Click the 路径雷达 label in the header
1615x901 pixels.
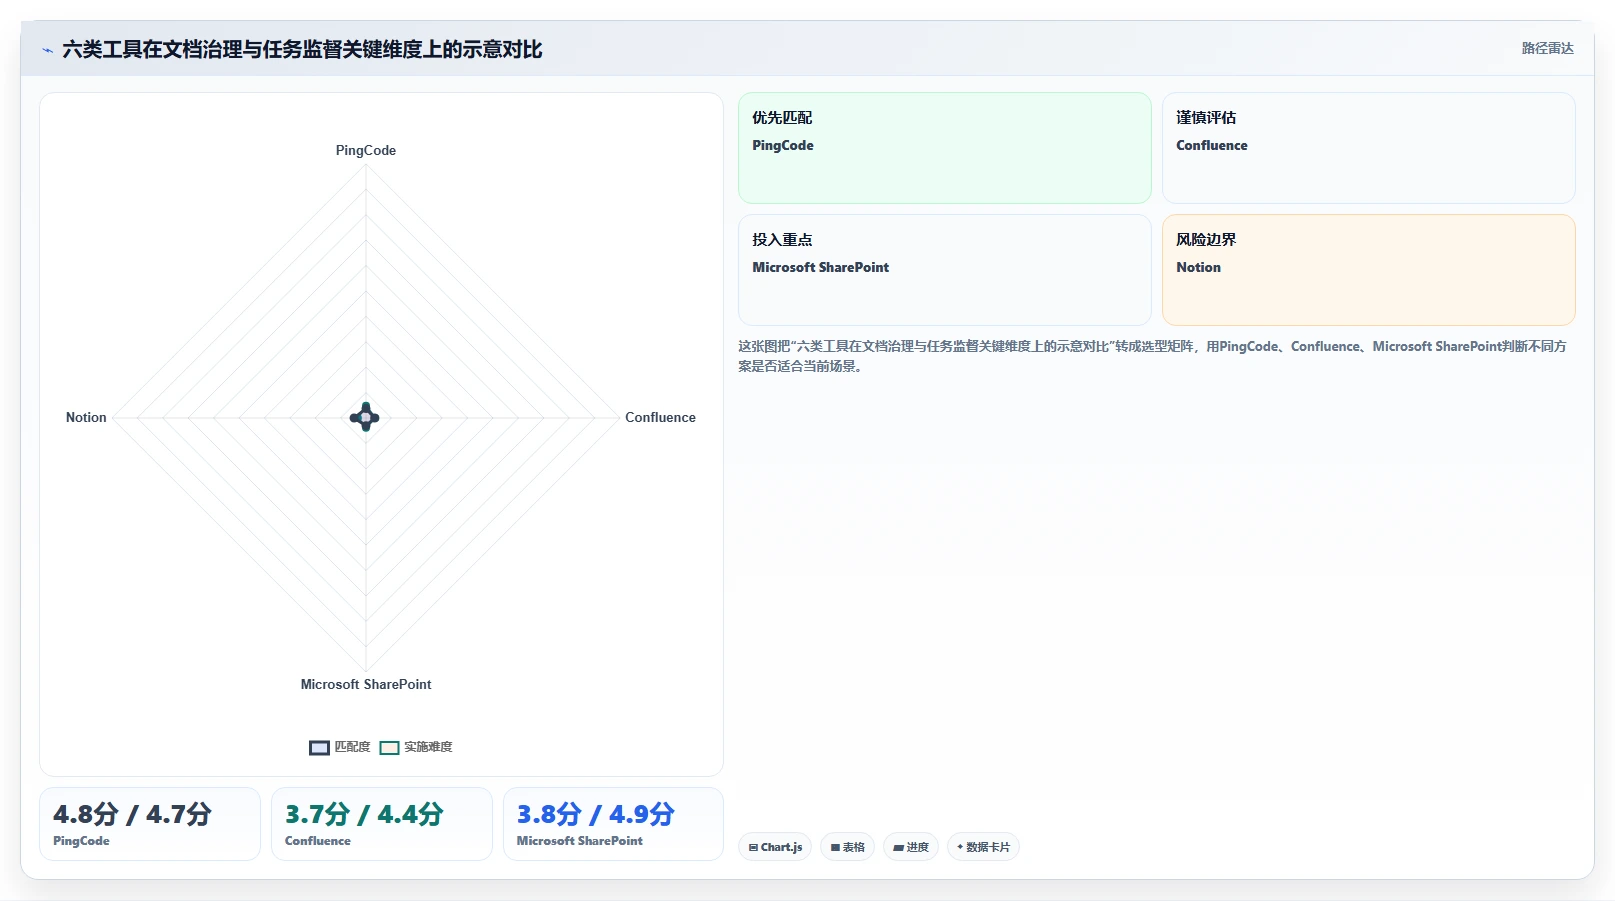(1547, 48)
